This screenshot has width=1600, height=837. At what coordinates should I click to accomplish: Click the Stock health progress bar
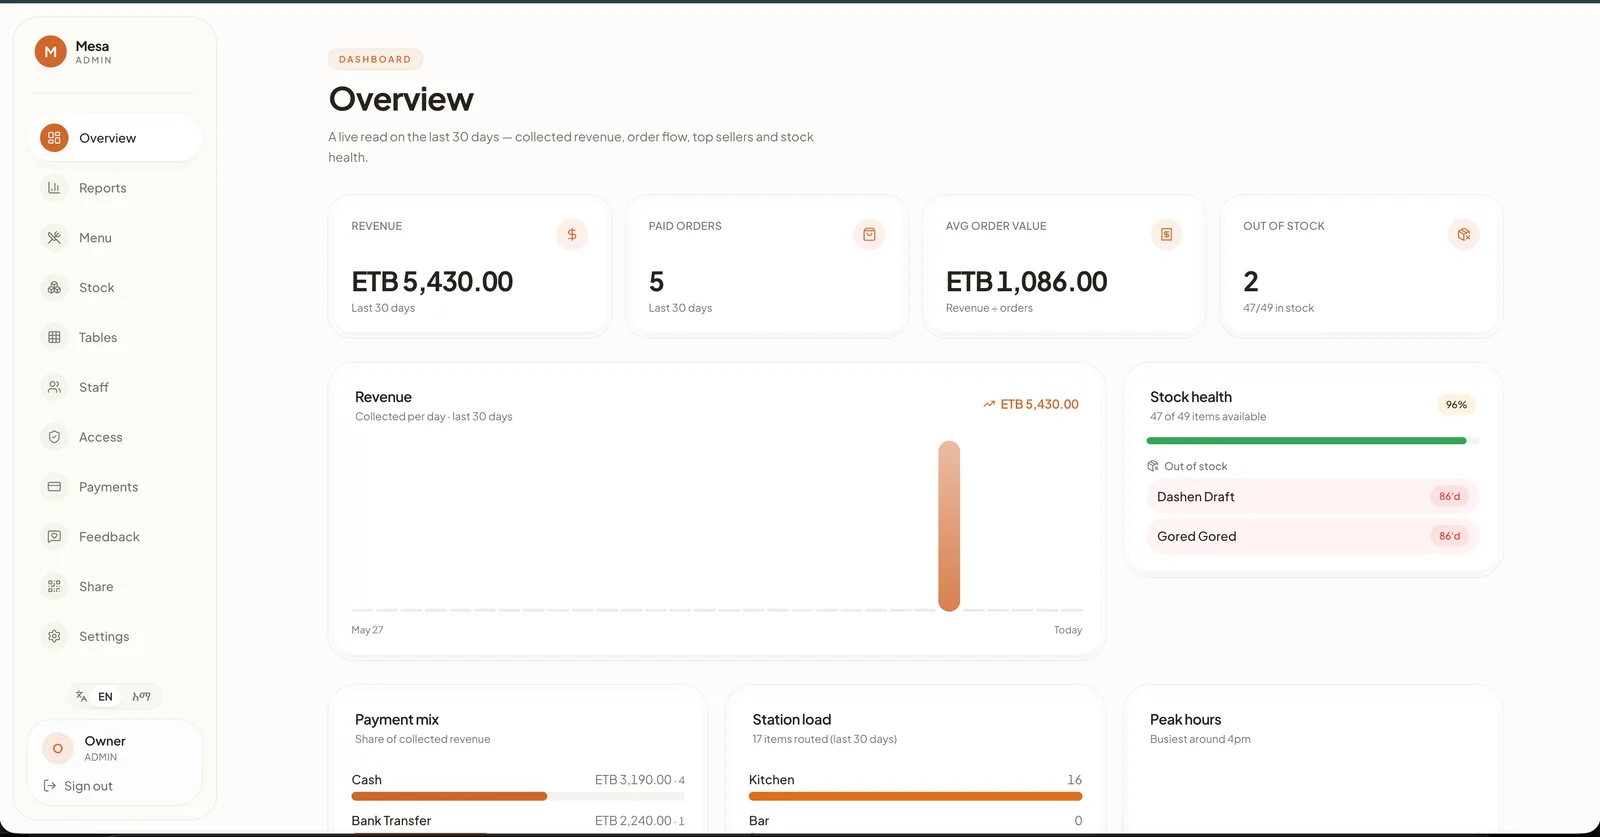coord(1312,441)
